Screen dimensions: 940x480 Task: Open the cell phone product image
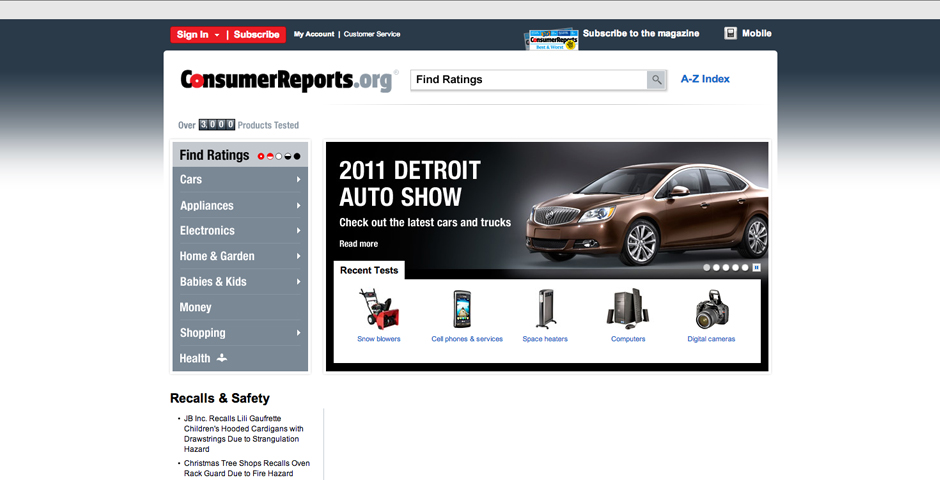462,309
